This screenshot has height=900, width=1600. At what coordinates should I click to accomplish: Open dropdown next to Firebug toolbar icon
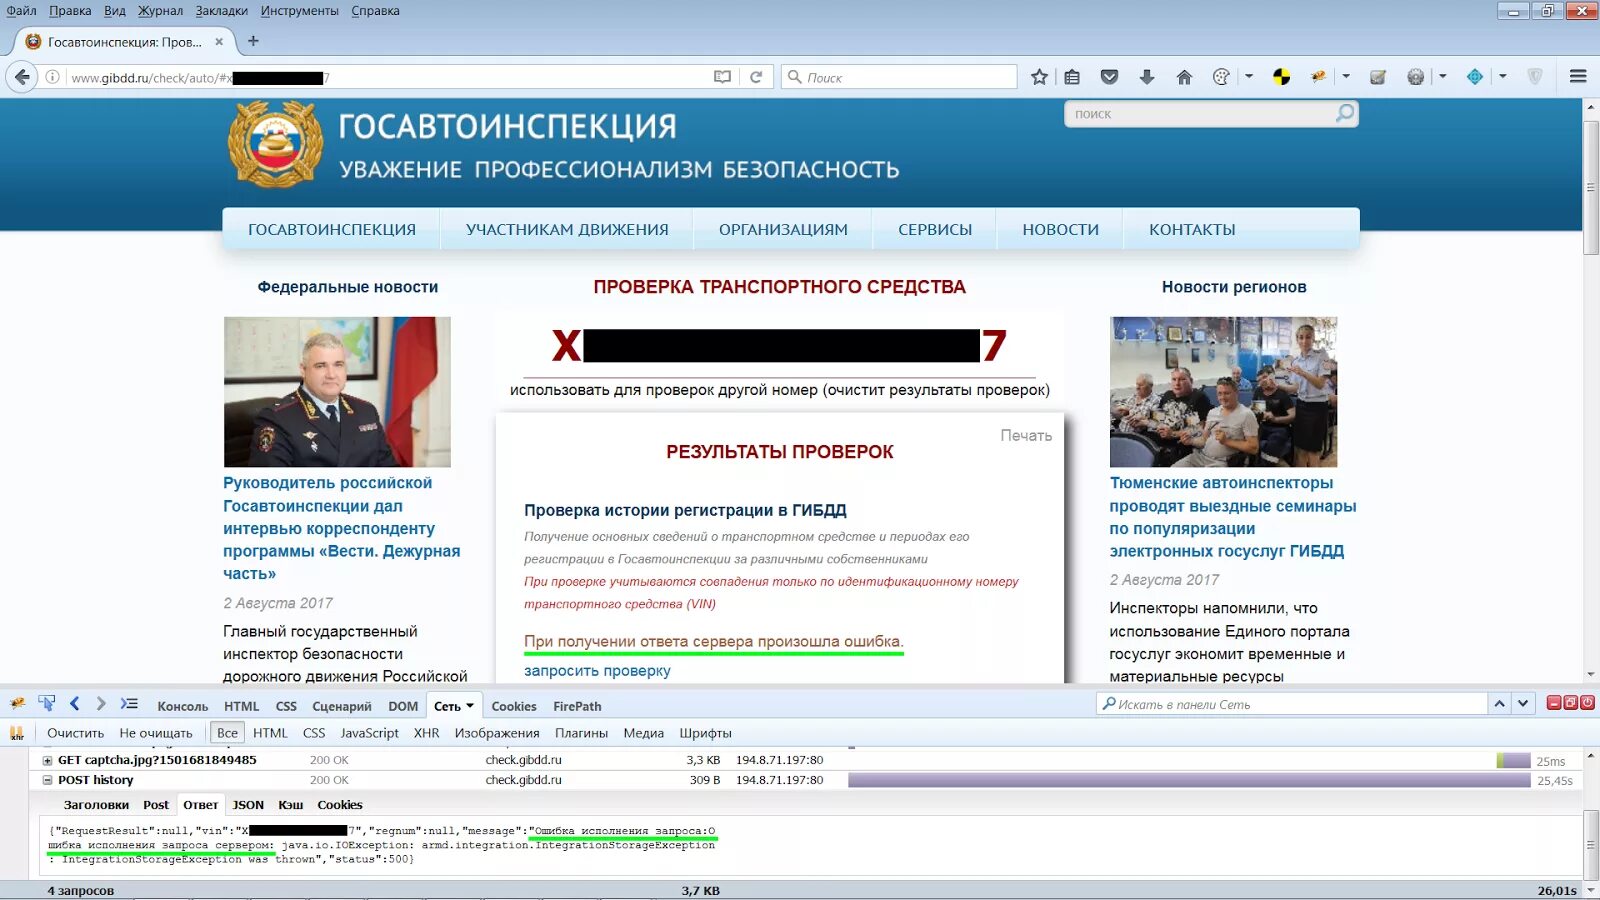1346,77
